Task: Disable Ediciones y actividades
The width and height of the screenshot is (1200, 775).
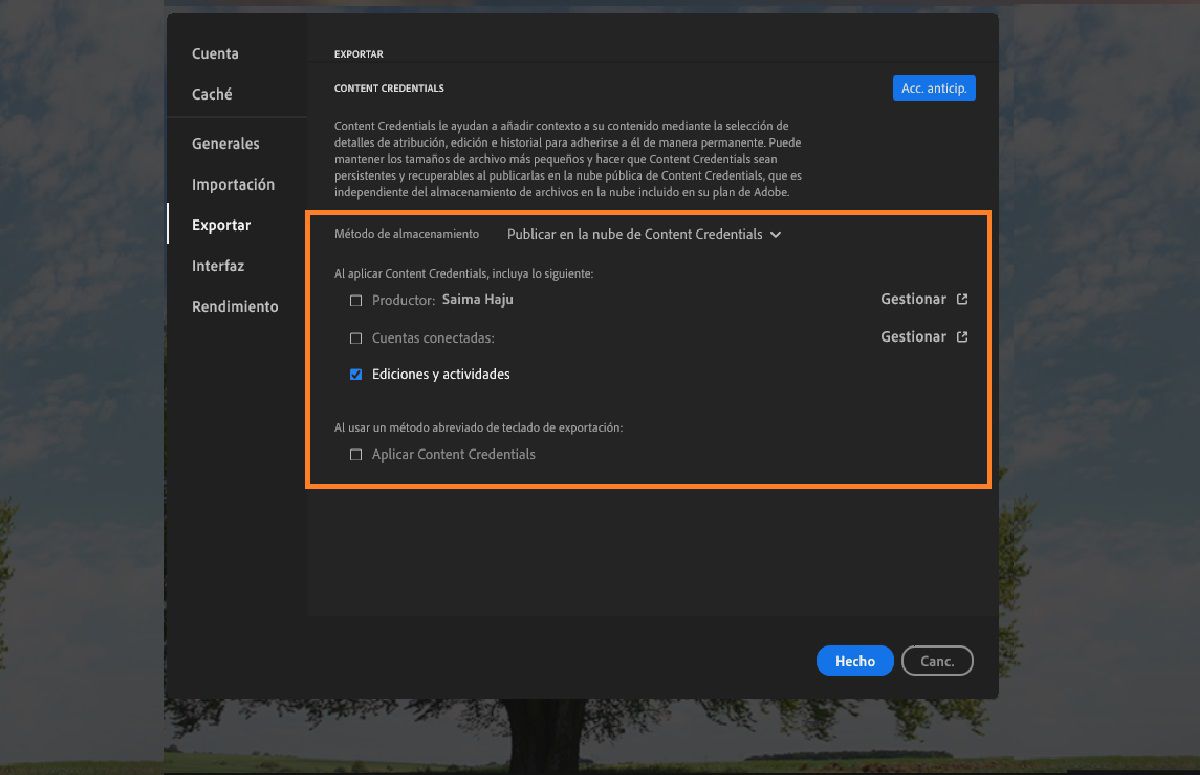Action: click(x=356, y=374)
